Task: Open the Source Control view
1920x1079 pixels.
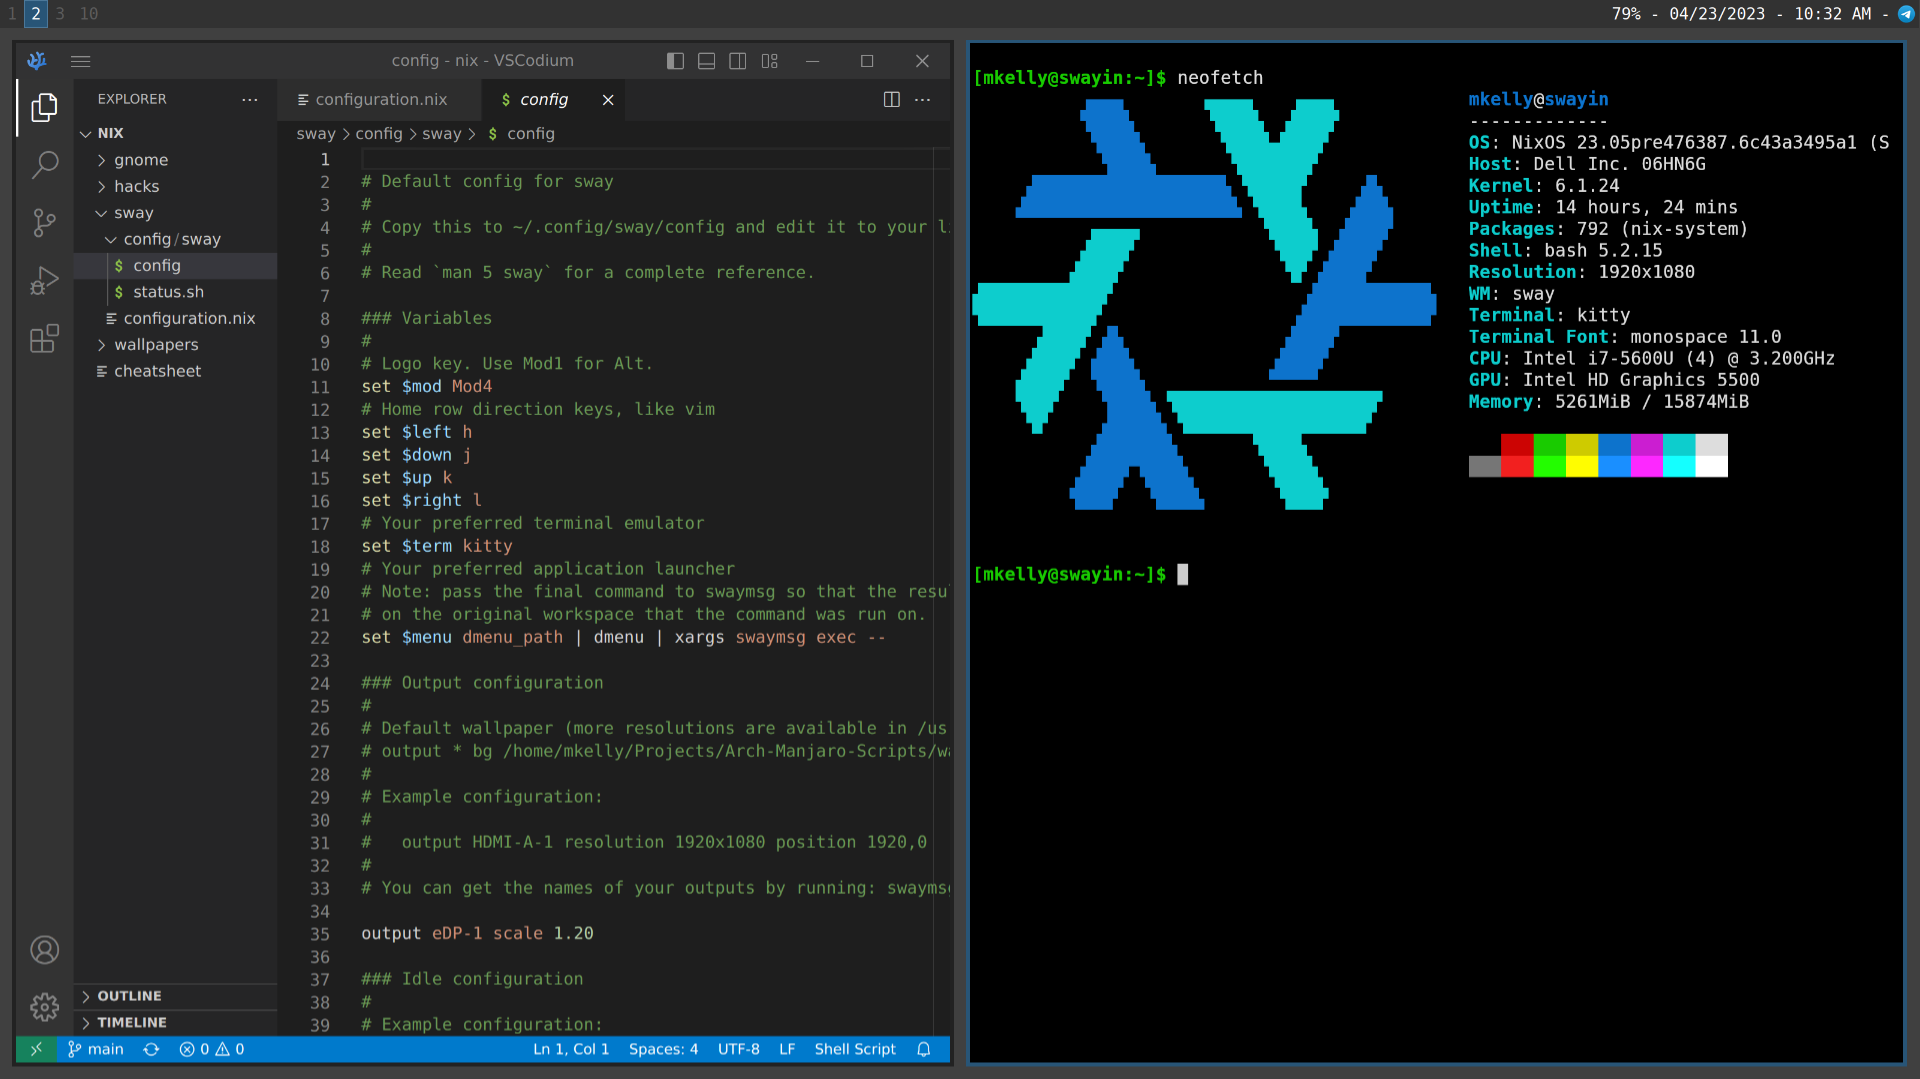Action: tap(44, 222)
